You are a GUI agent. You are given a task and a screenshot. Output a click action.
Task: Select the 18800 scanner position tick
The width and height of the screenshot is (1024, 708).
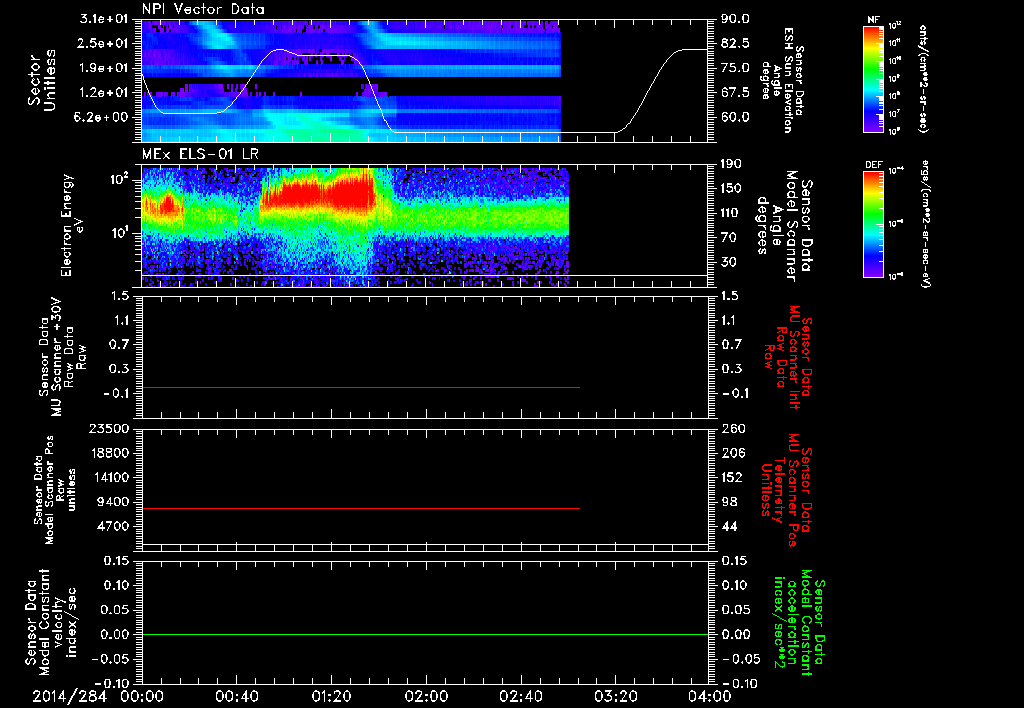point(110,453)
